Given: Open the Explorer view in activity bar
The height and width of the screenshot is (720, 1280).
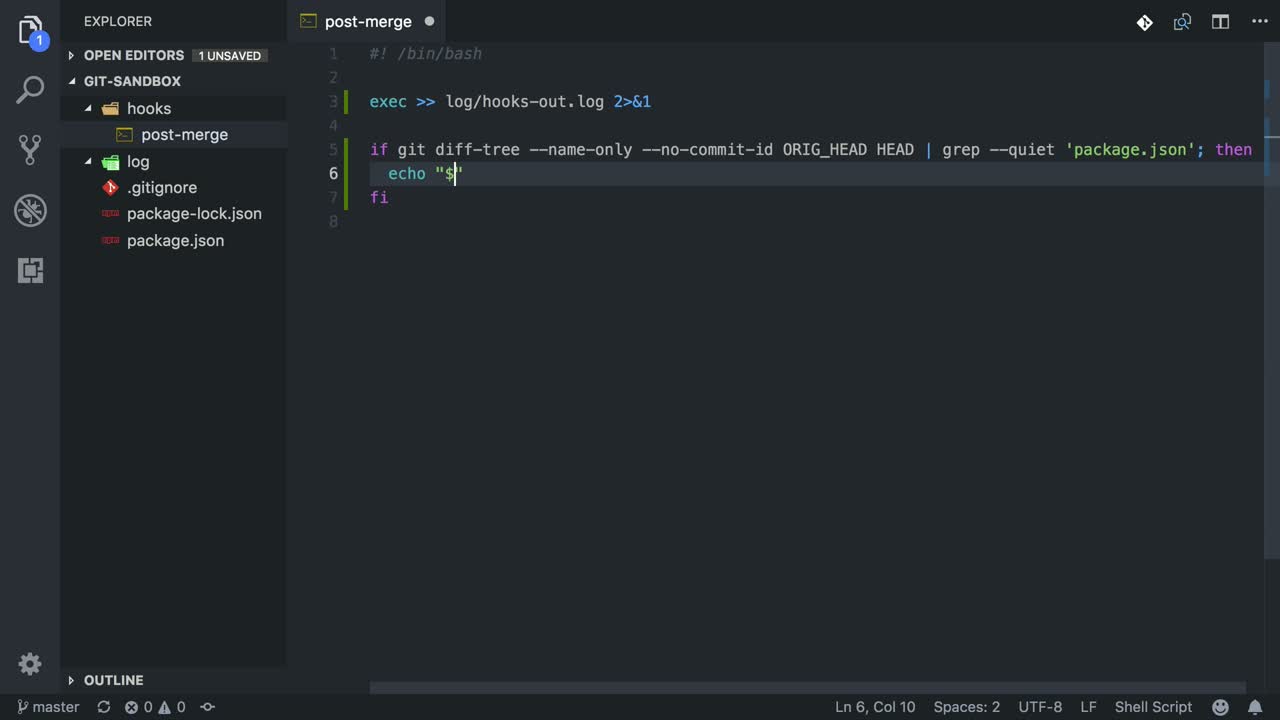Looking at the screenshot, I should coord(30,30).
